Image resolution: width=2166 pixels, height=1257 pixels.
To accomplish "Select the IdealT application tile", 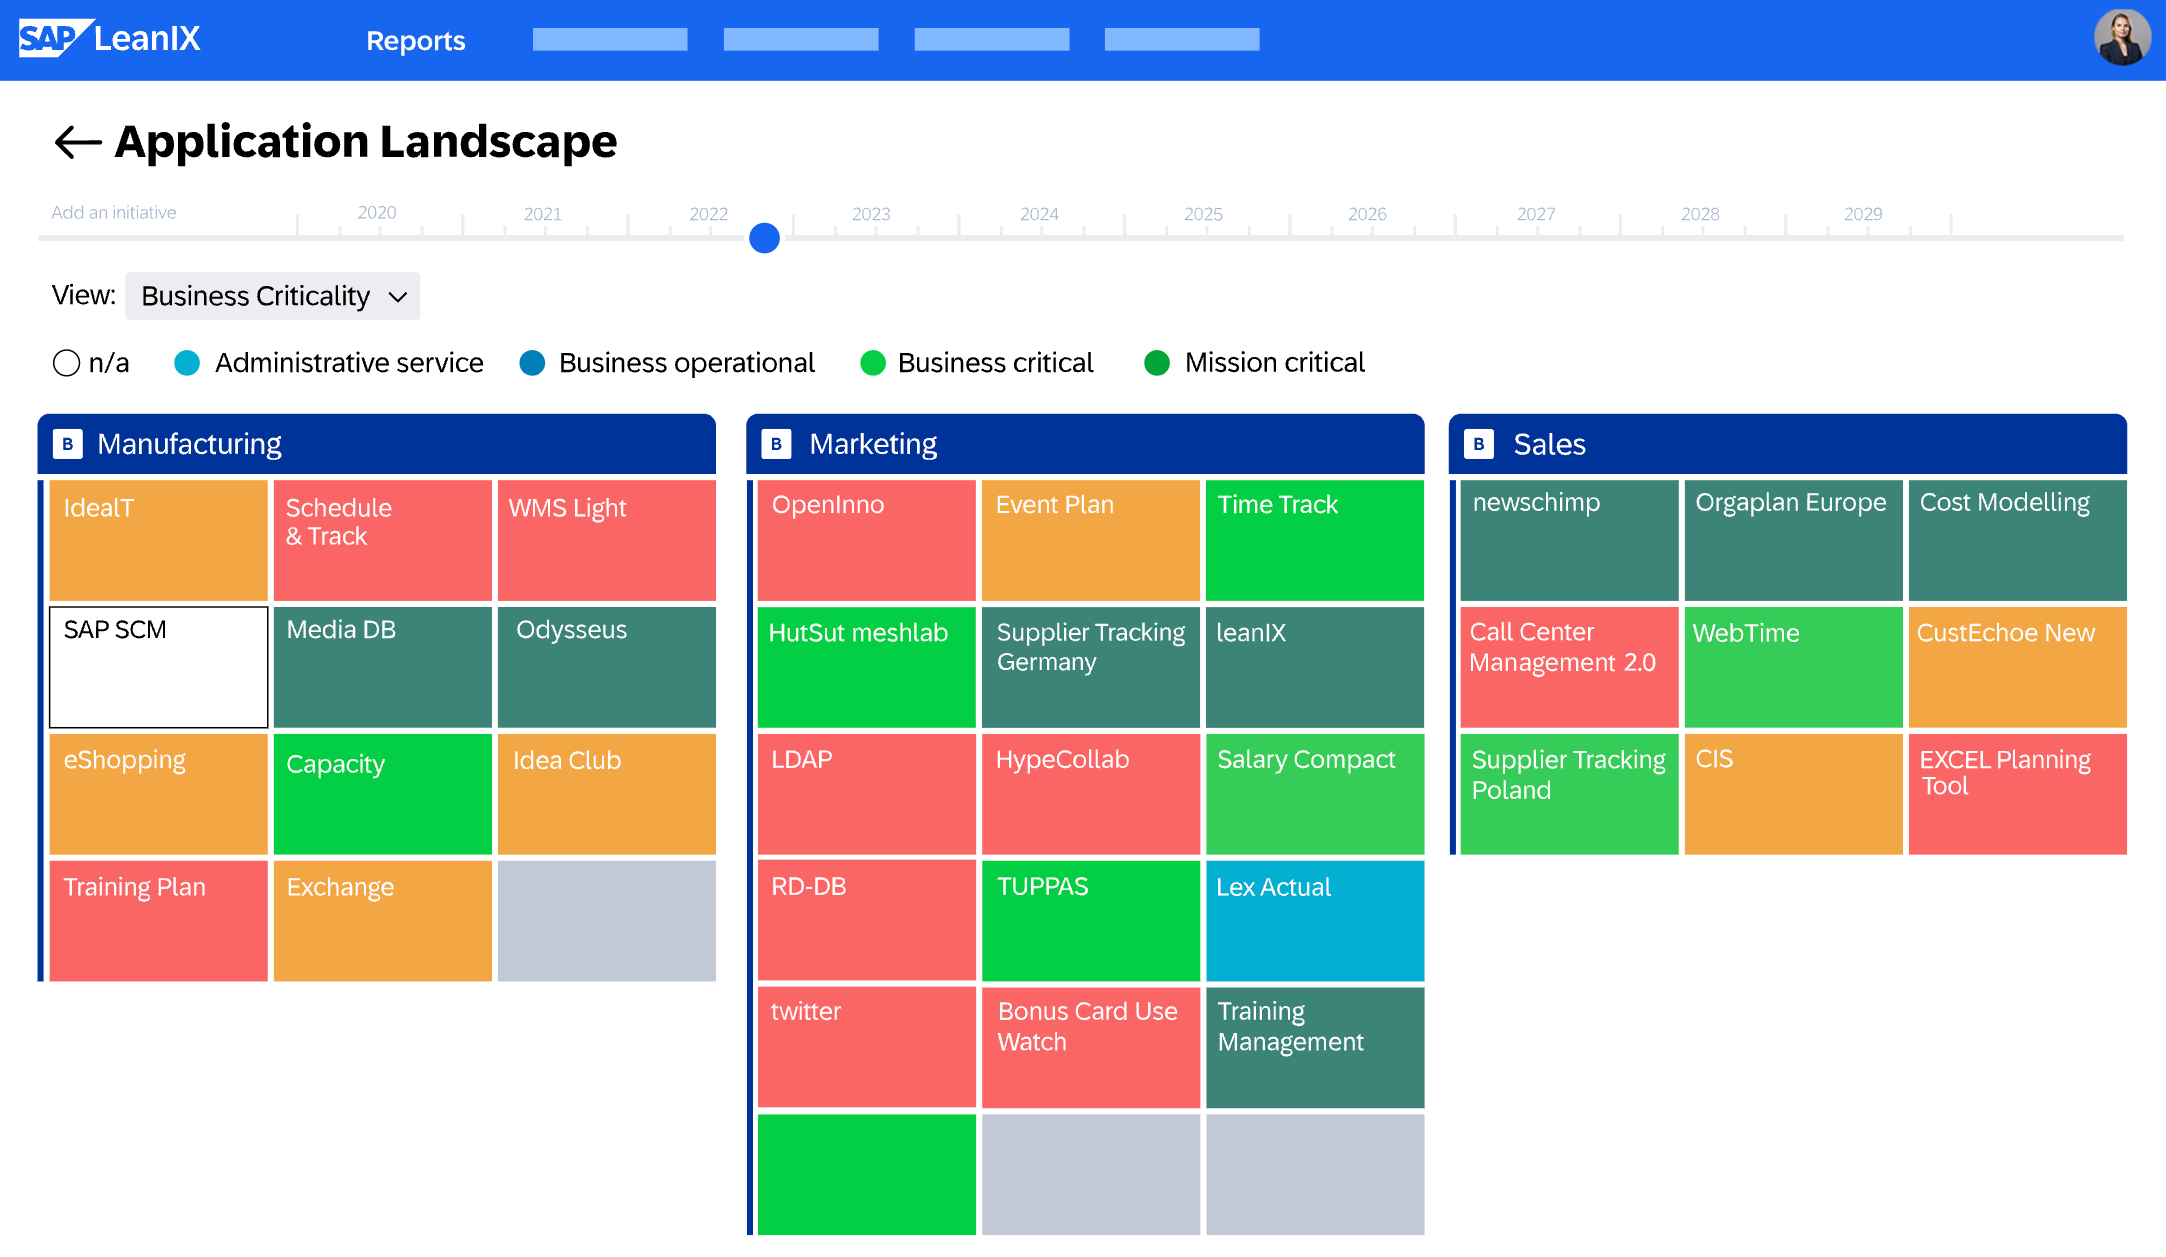I will pyautogui.click(x=158, y=540).
